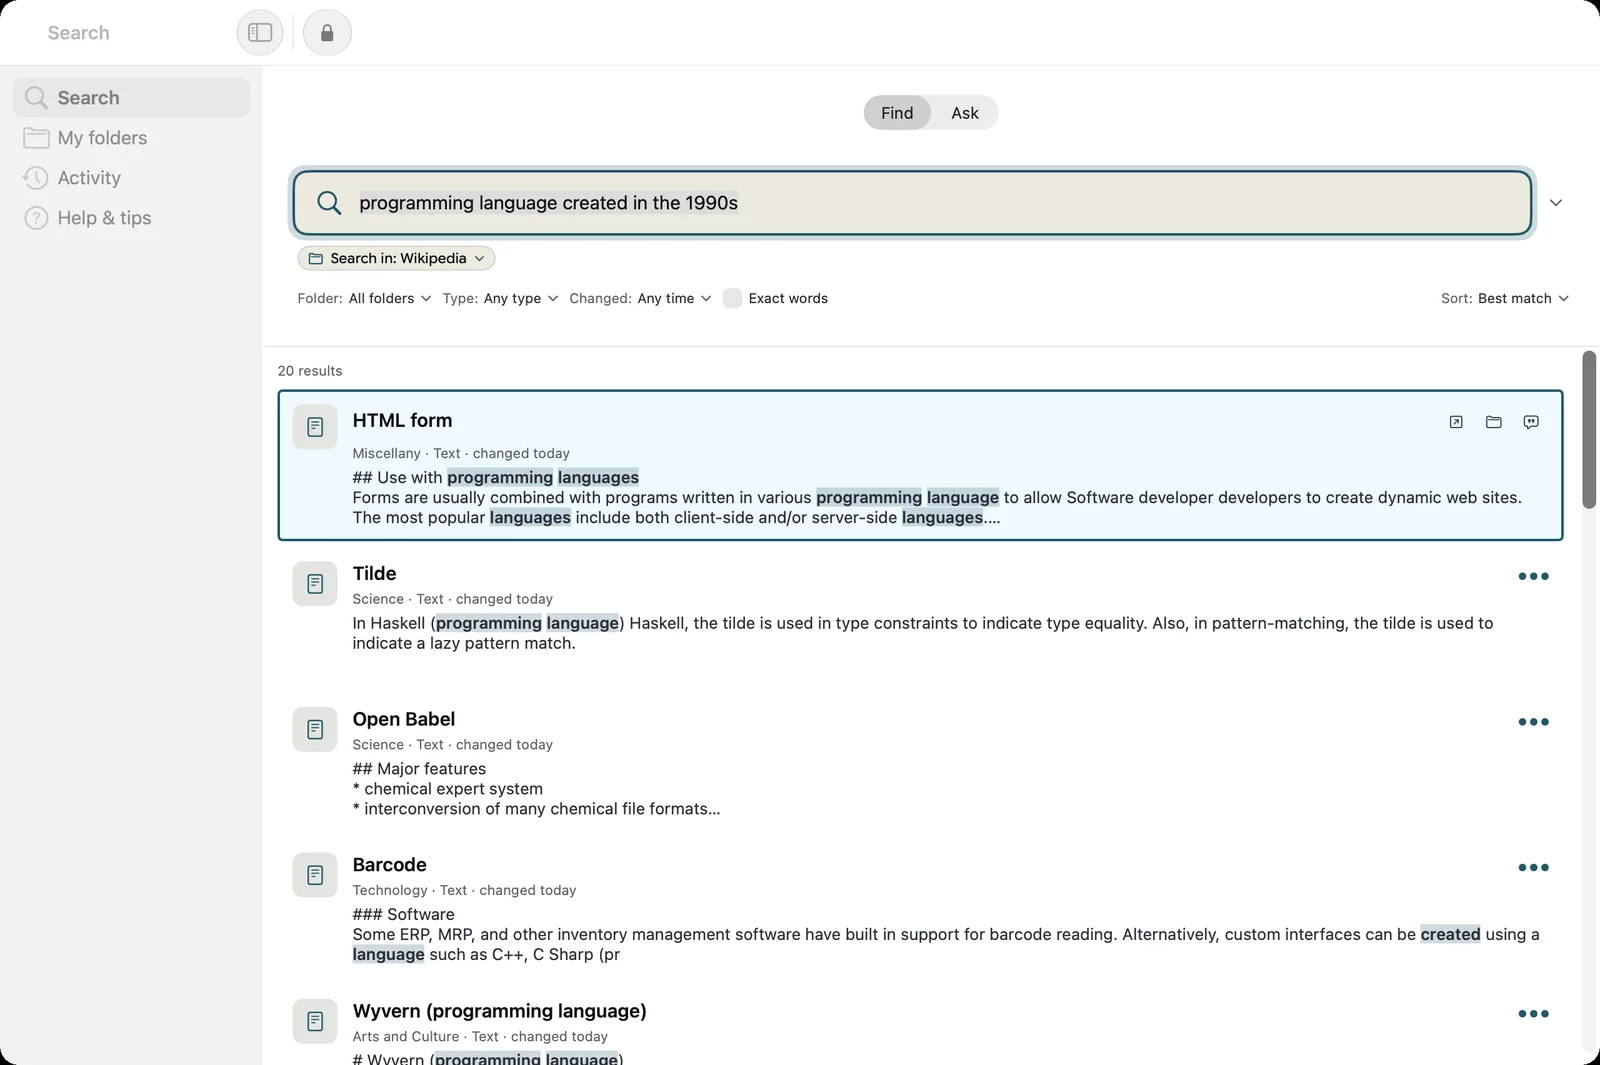Image resolution: width=1600 pixels, height=1065 pixels.
Task: Switch to Find mode
Action: point(897,113)
